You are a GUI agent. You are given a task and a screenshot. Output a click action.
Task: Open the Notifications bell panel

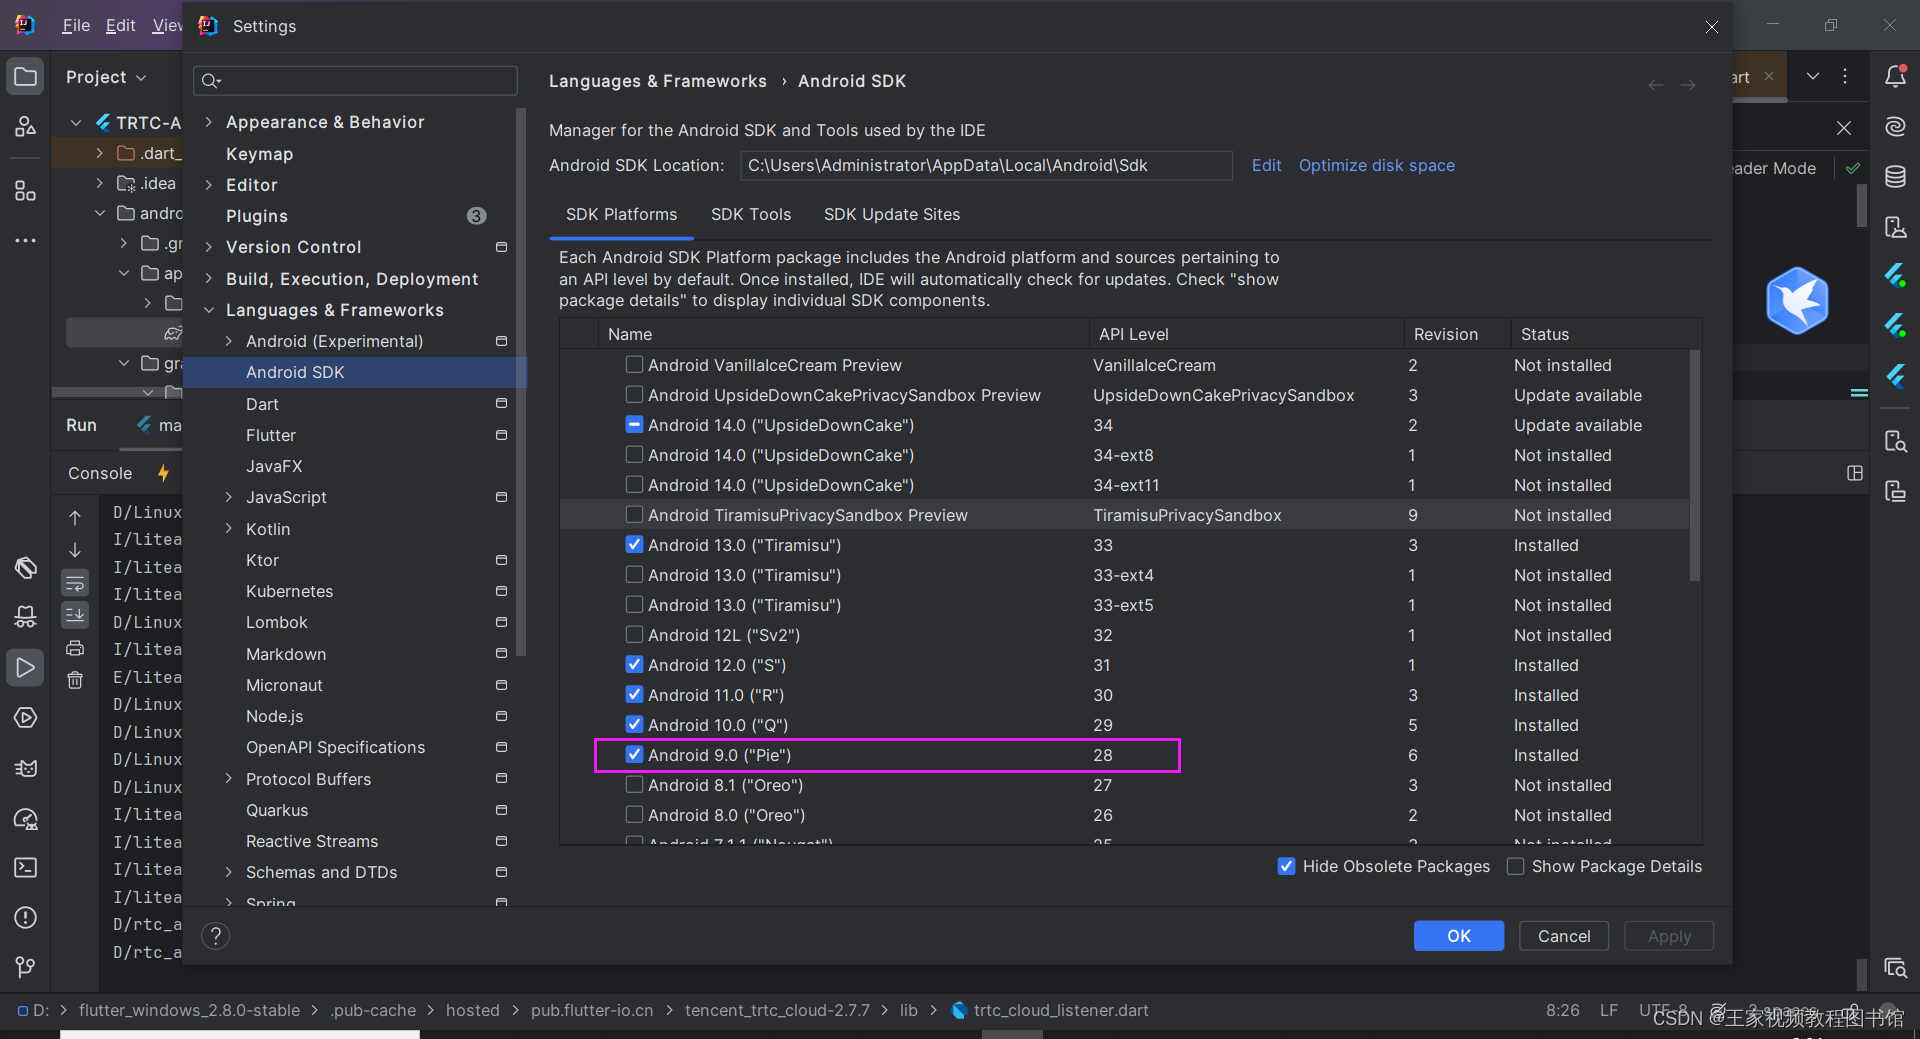click(x=1896, y=76)
